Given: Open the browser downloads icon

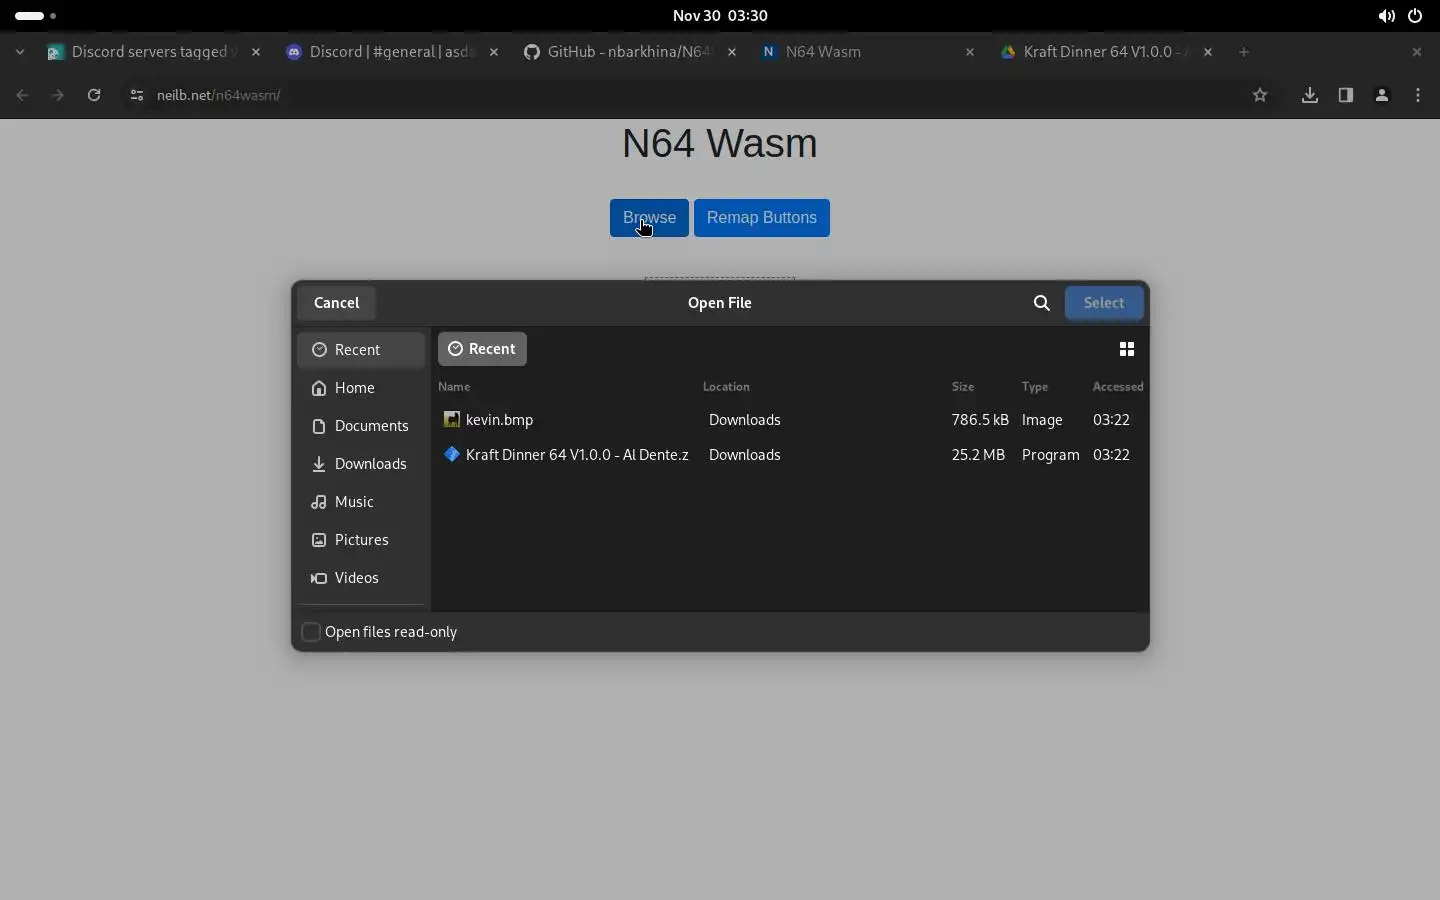Looking at the screenshot, I should click(1311, 95).
